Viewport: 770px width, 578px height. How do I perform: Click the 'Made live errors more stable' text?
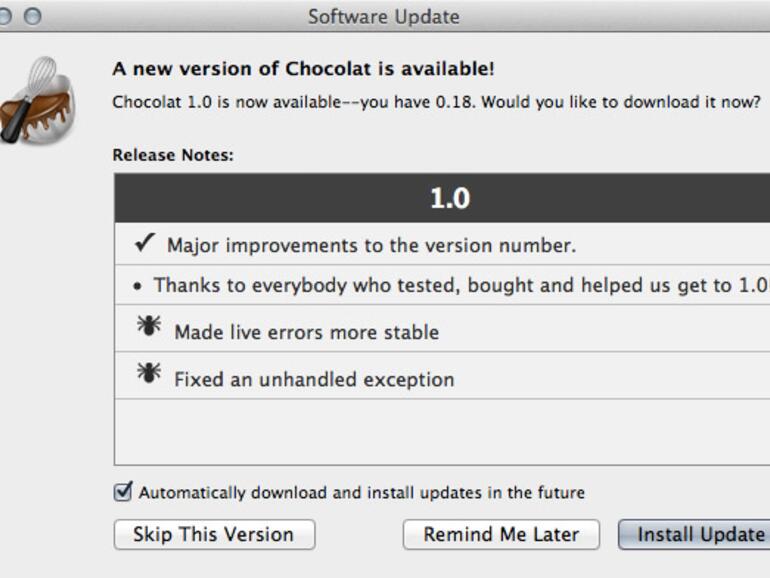pyautogui.click(x=306, y=332)
